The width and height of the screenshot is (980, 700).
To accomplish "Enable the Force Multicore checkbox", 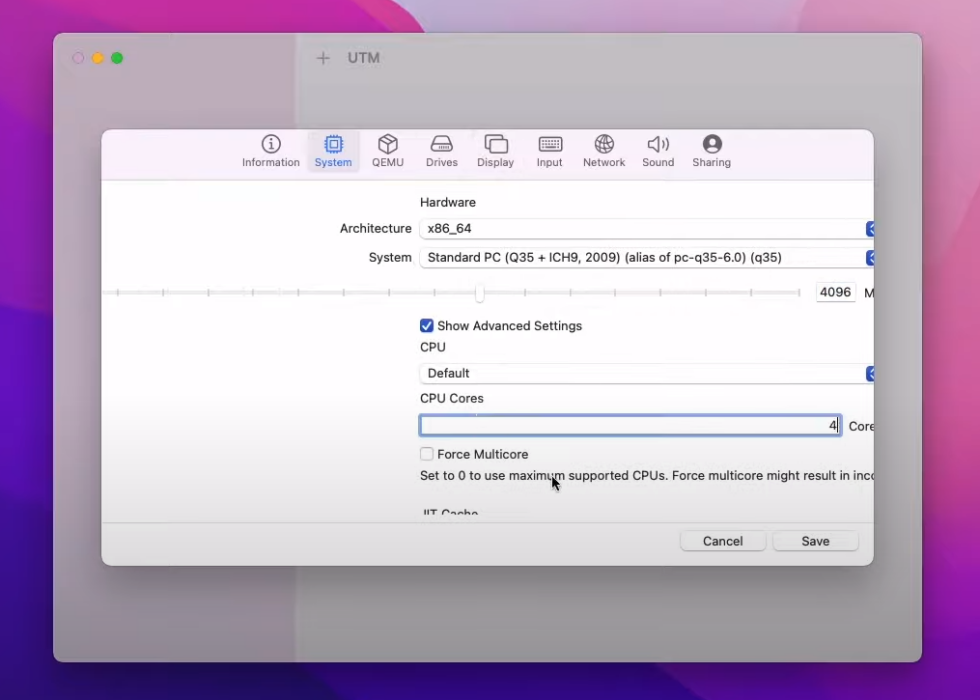I will [x=427, y=454].
